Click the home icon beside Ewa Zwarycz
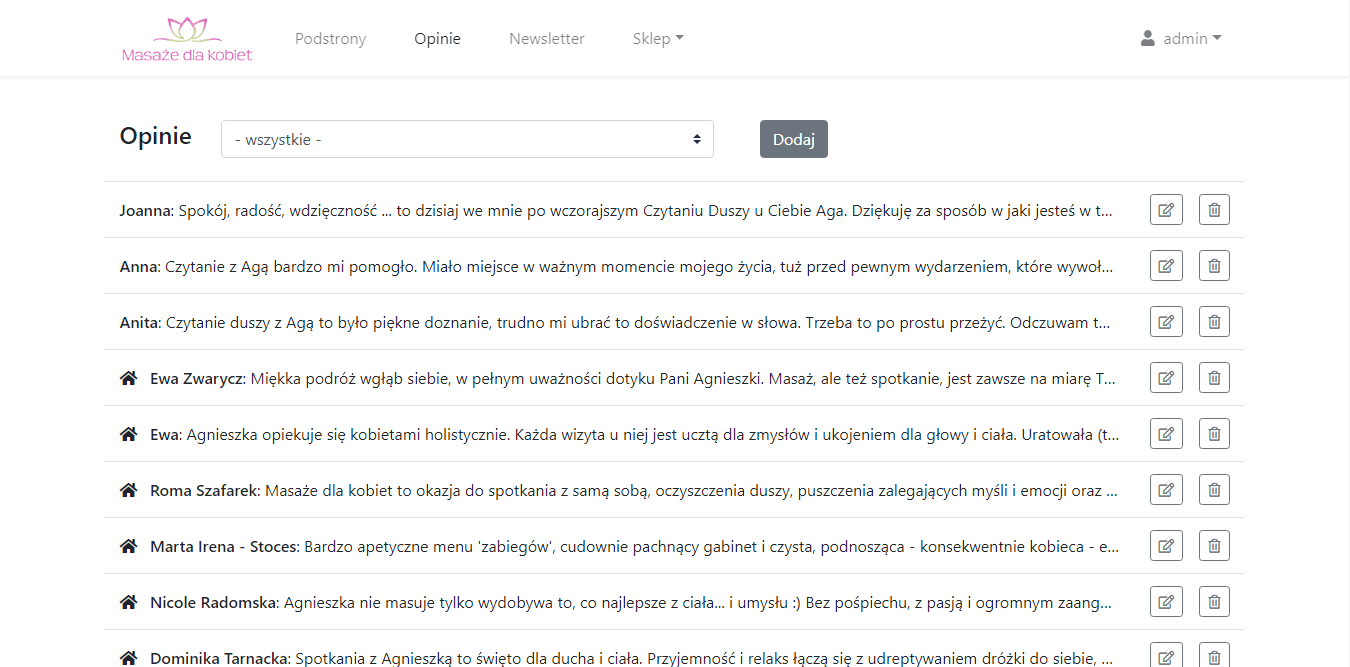Image resolution: width=1350 pixels, height=667 pixels. point(128,377)
